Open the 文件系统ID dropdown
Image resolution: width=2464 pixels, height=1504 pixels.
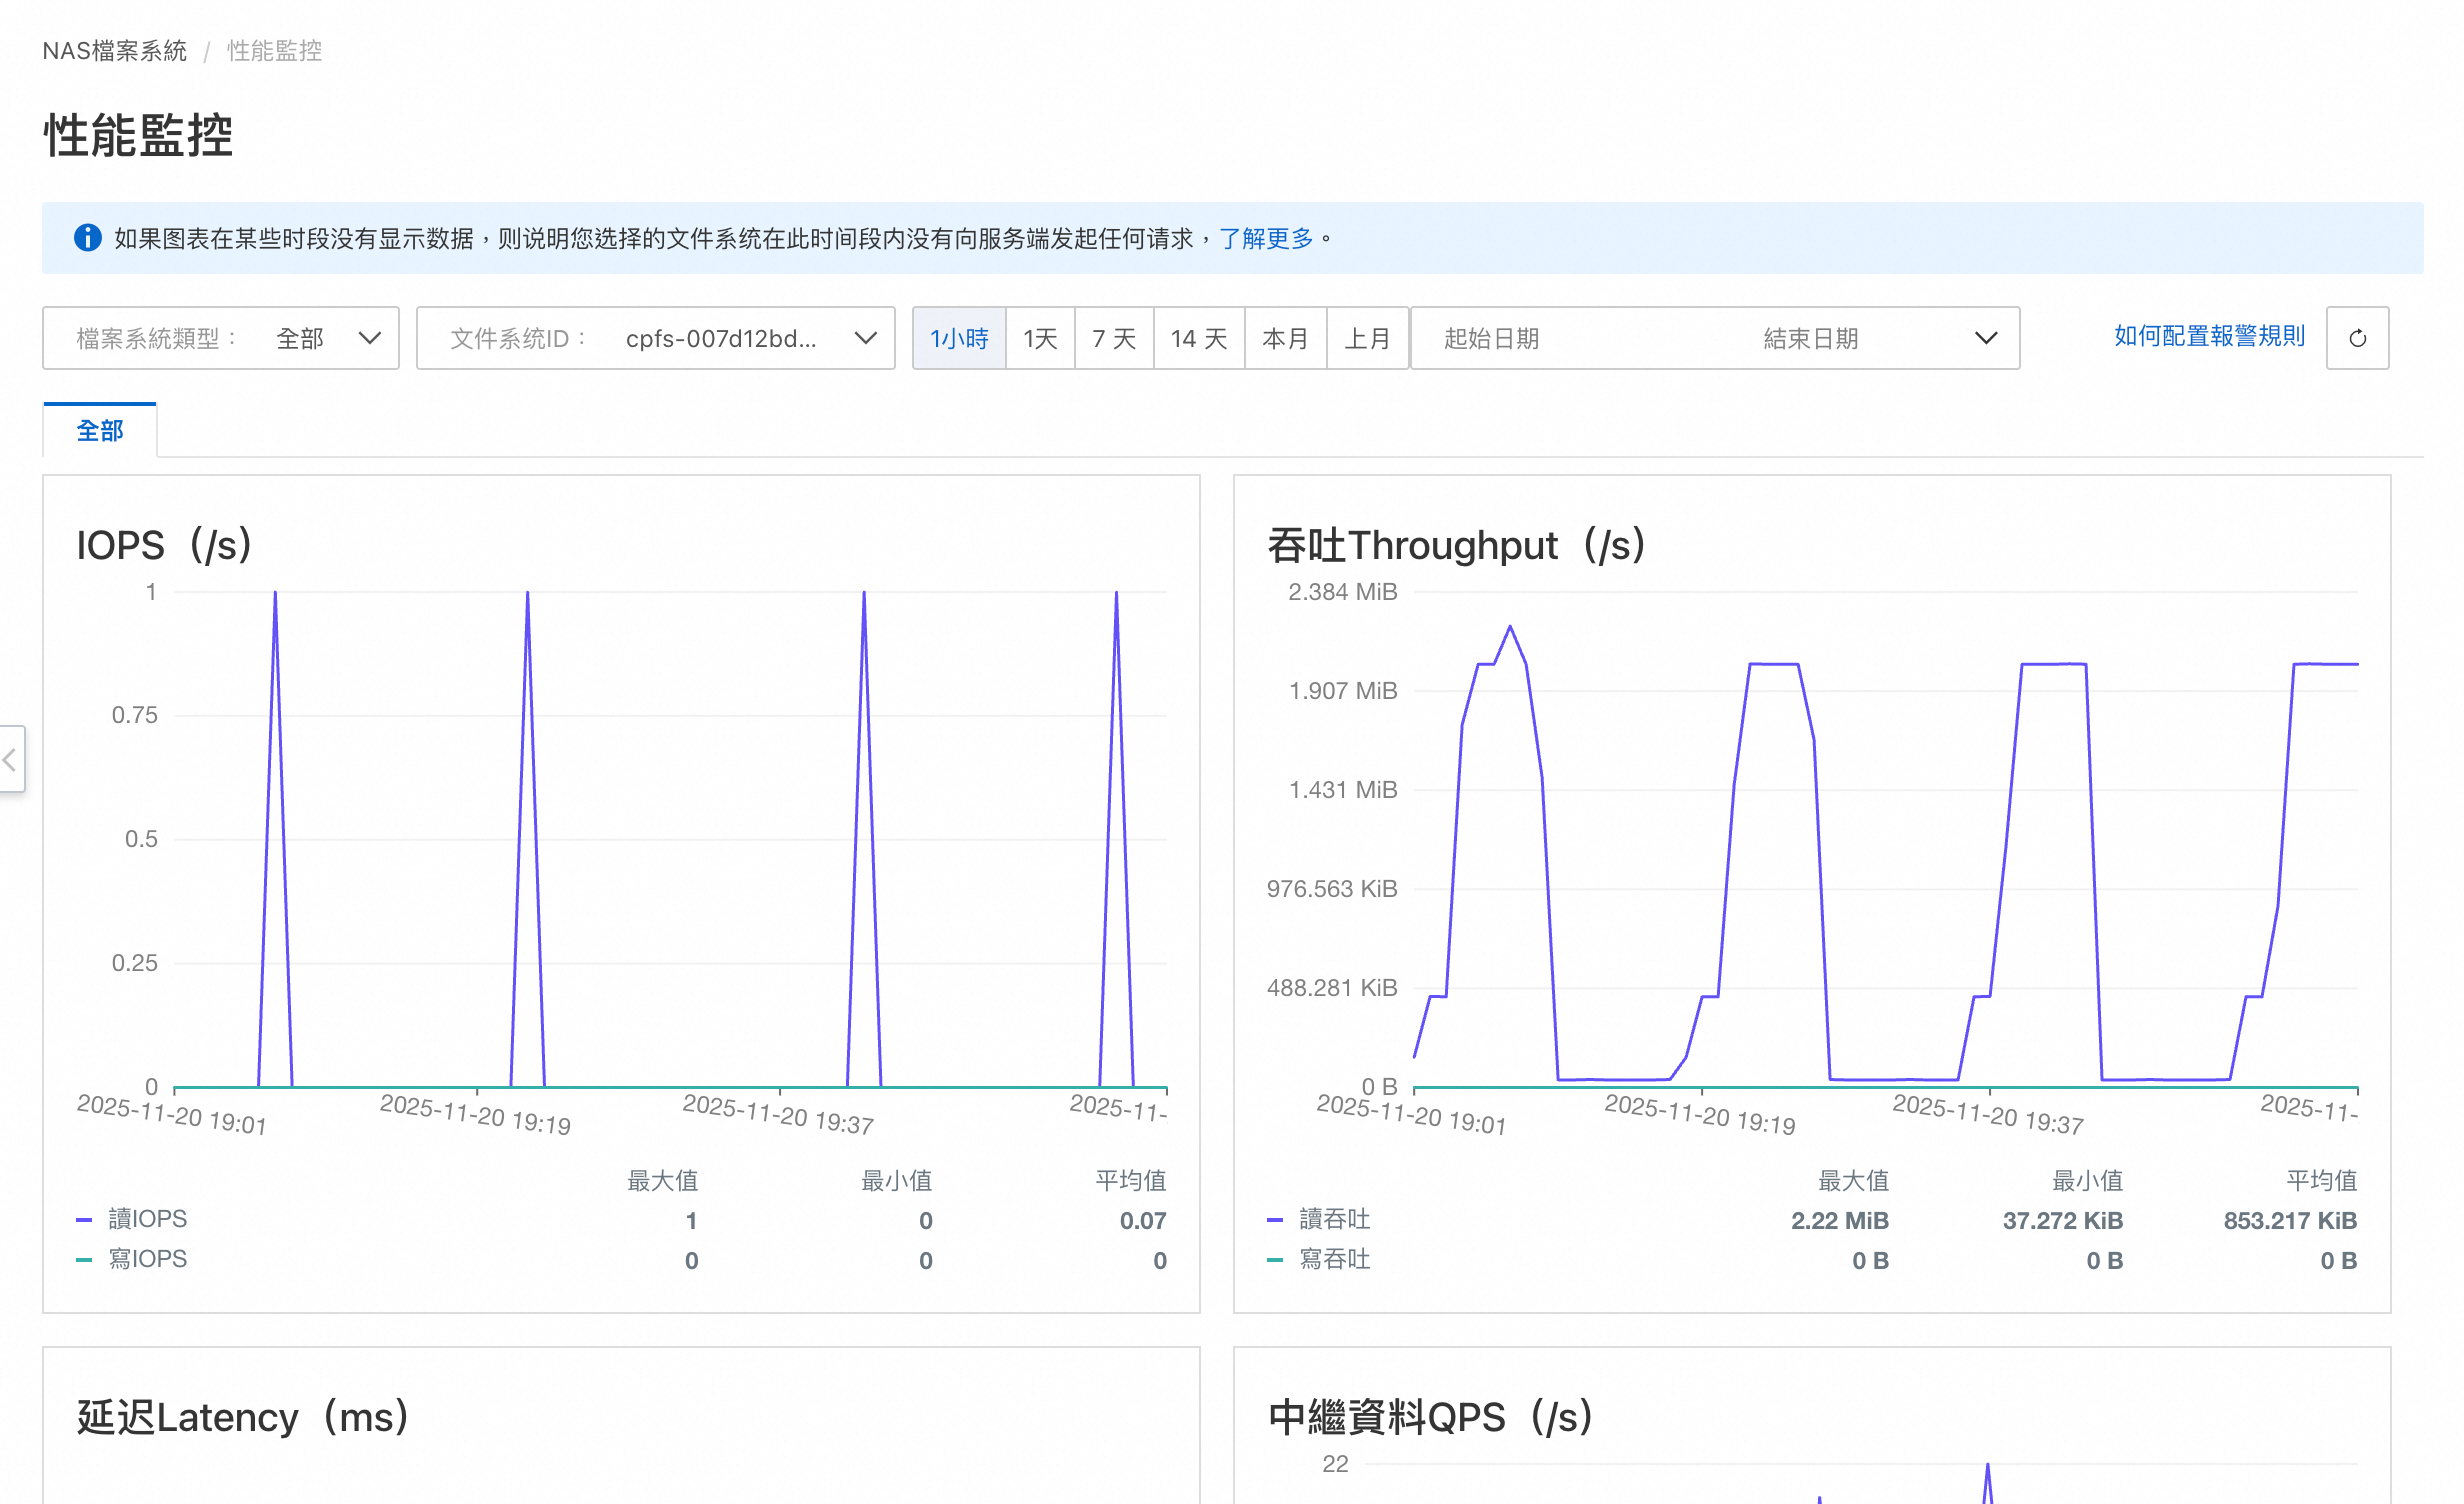pos(655,338)
